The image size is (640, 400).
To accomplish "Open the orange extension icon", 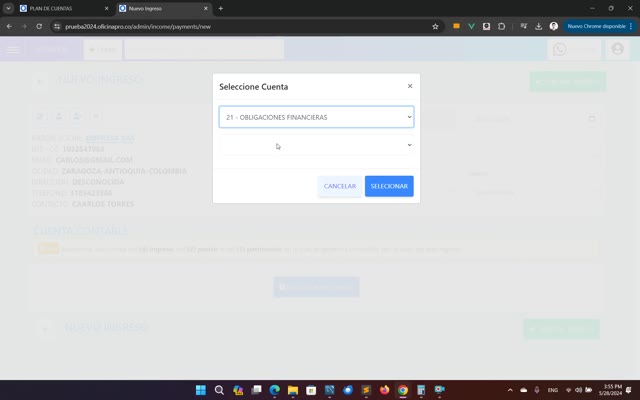I will click(x=456, y=26).
